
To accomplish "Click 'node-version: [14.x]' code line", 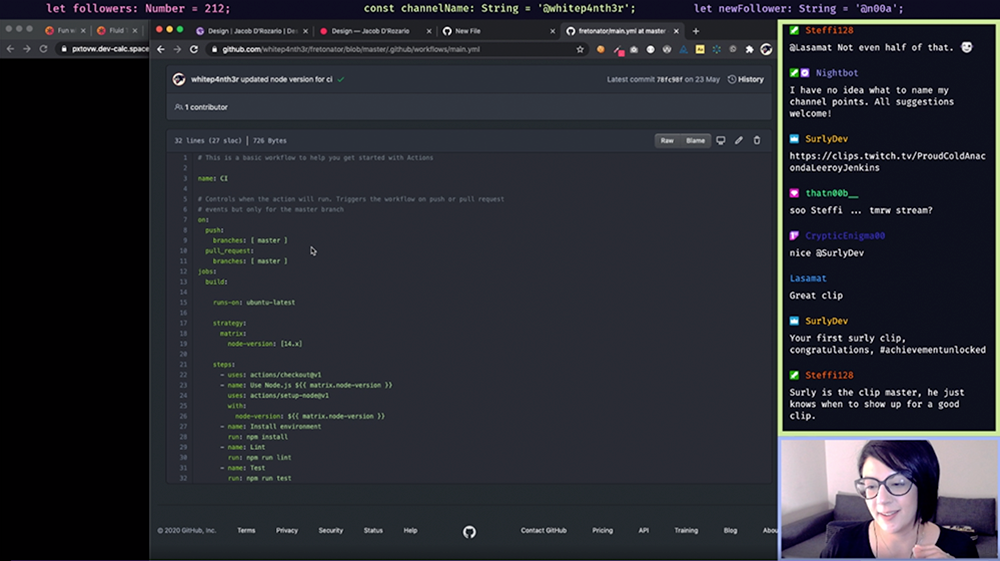I will pyautogui.click(x=265, y=344).
